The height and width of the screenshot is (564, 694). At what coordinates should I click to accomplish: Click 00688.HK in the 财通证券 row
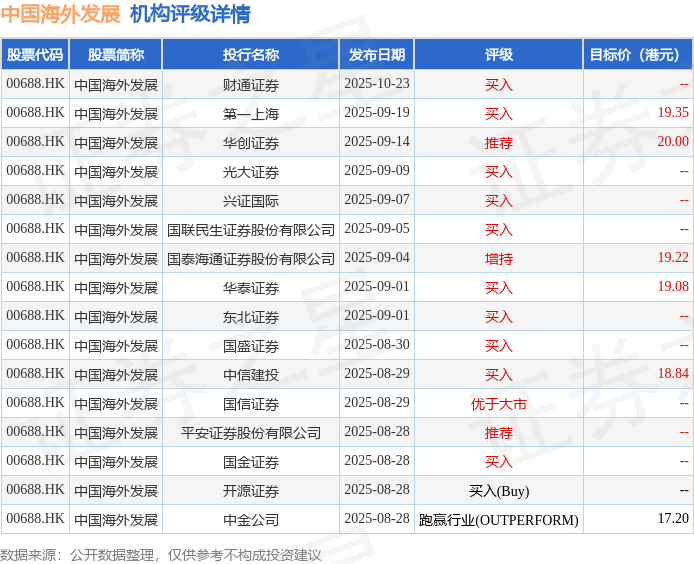35,84
